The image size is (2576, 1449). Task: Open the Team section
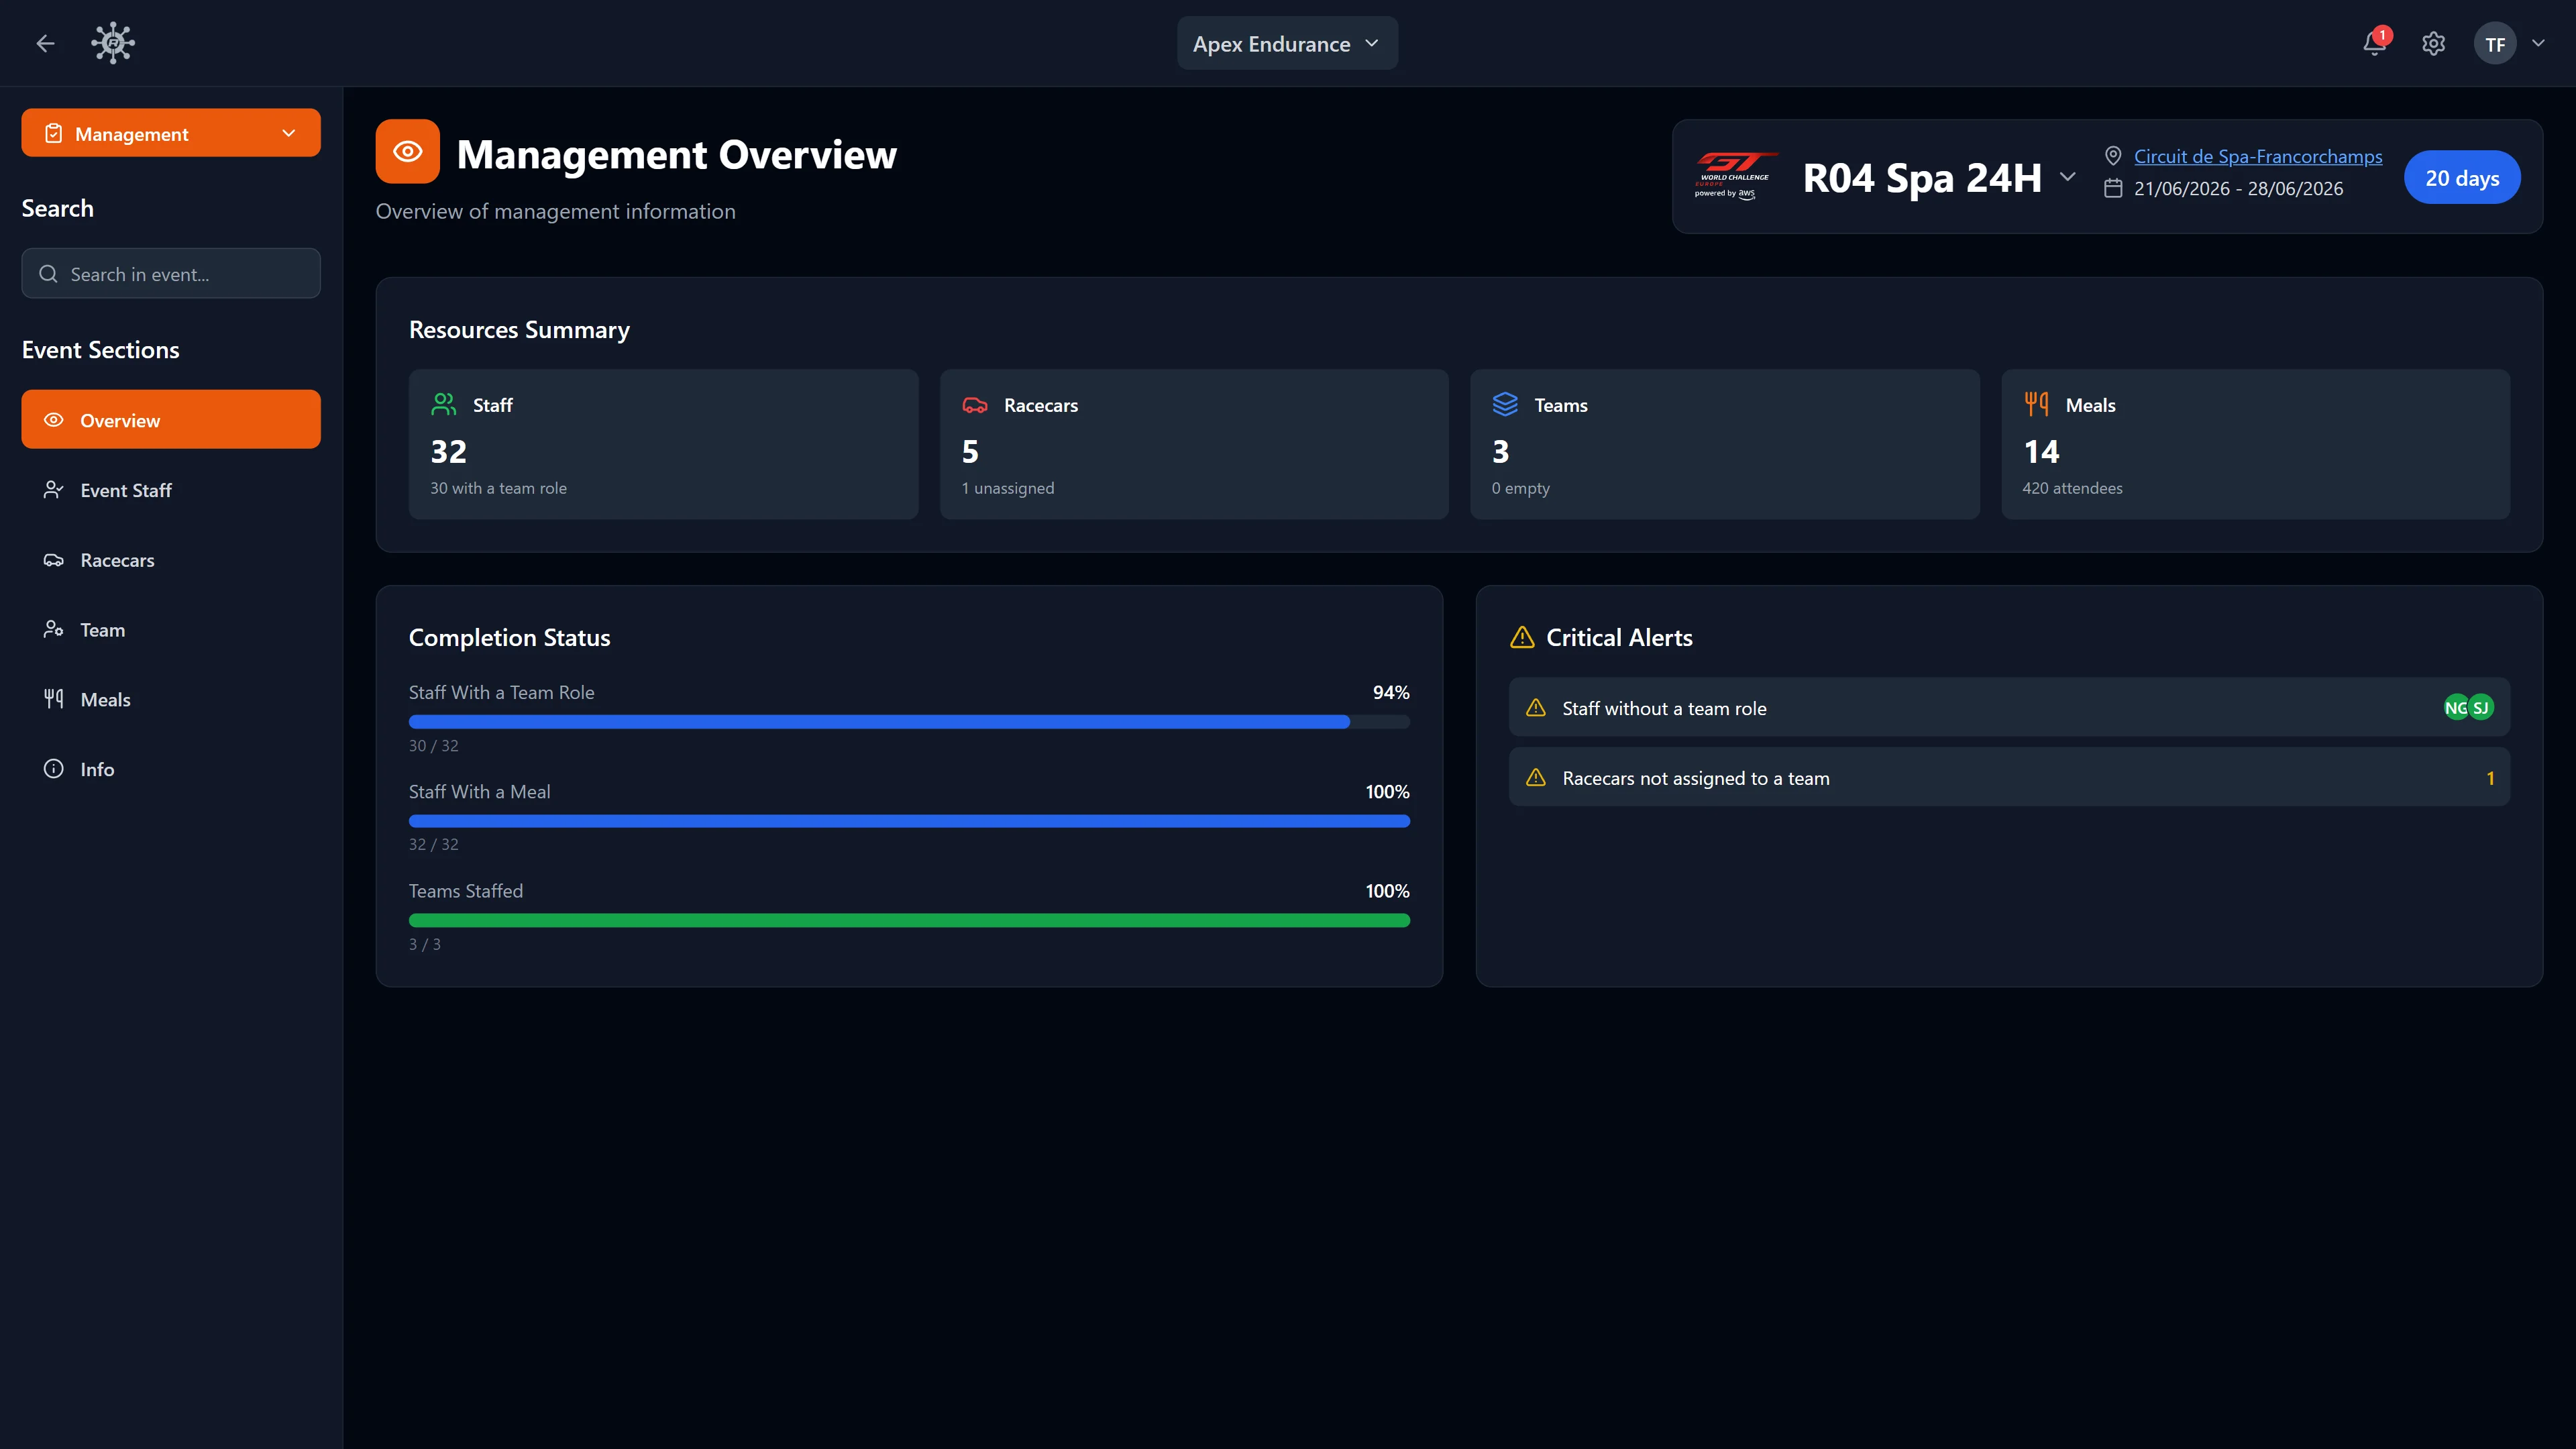171,629
